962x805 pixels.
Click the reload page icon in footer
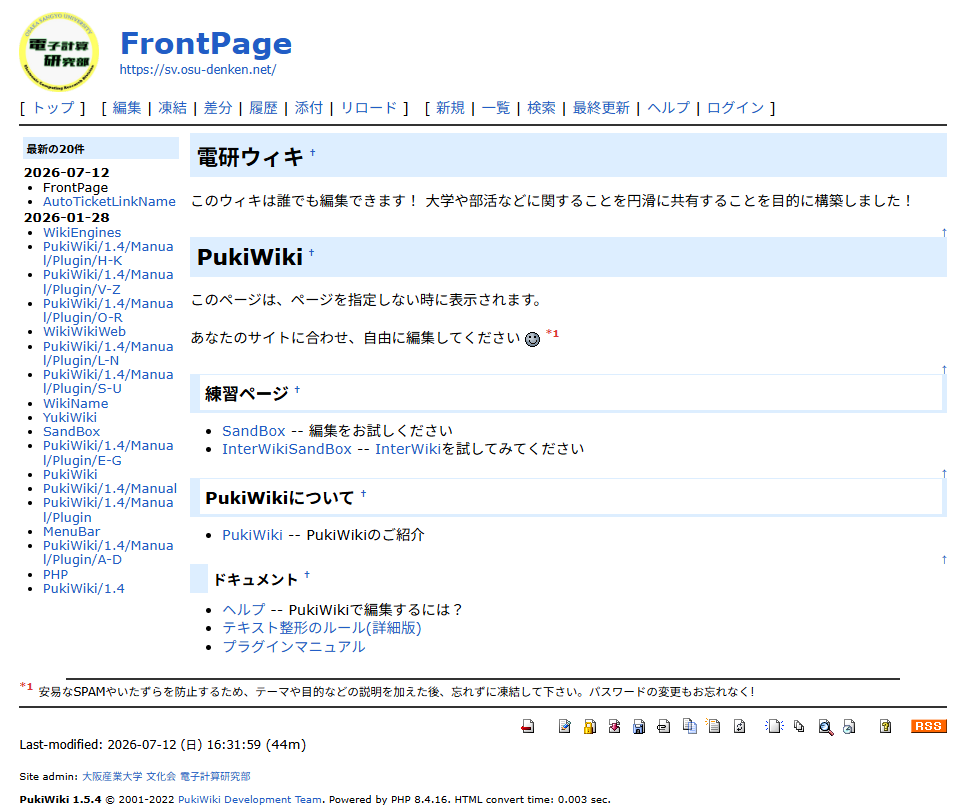(x=740, y=726)
